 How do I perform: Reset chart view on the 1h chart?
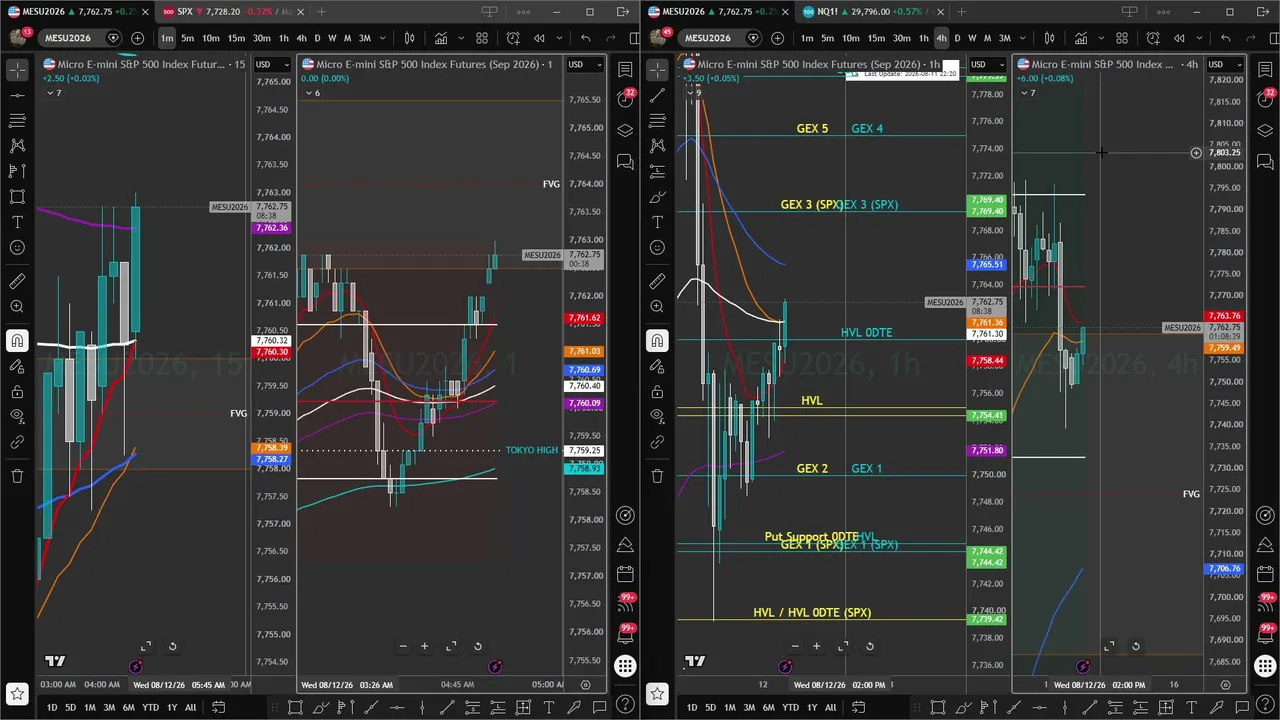click(x=869, y=646)
